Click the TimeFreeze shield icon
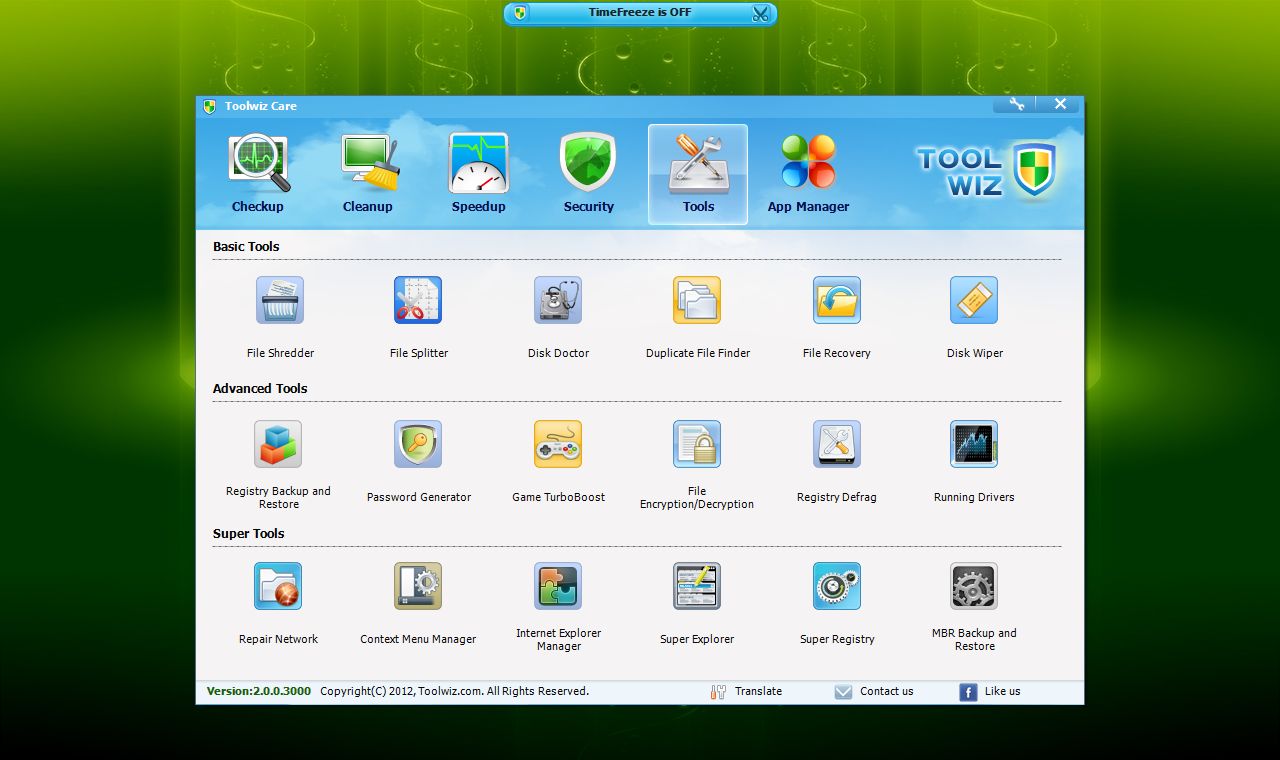1280x760 pixels. pos(520,13)
